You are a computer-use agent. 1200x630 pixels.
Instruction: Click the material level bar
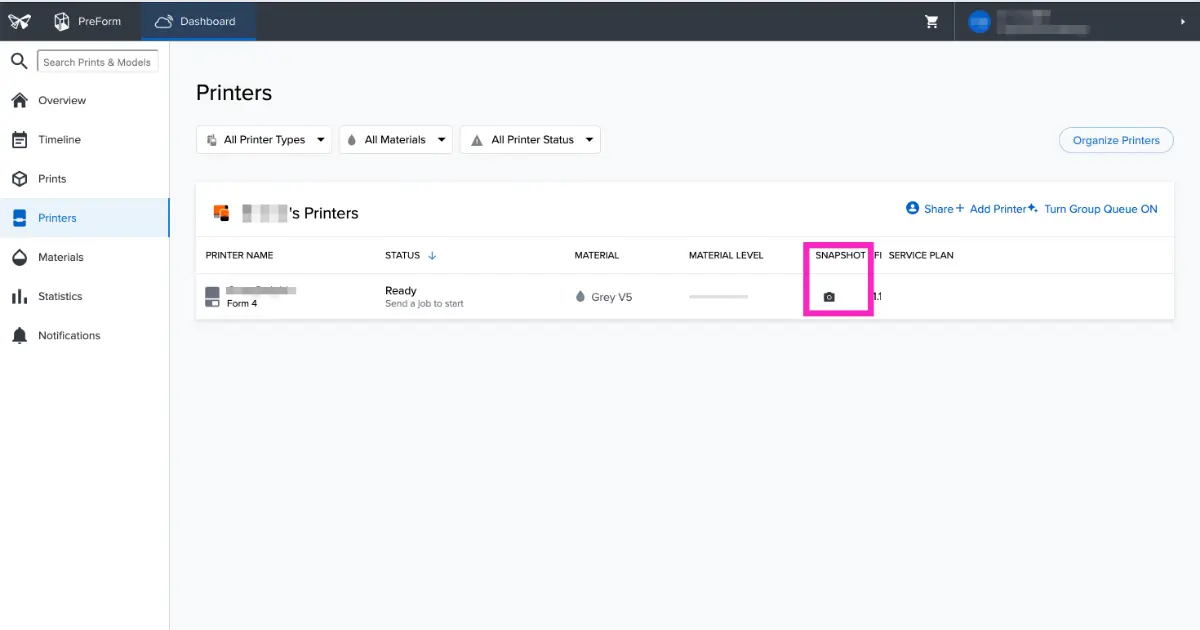[718, 297]
